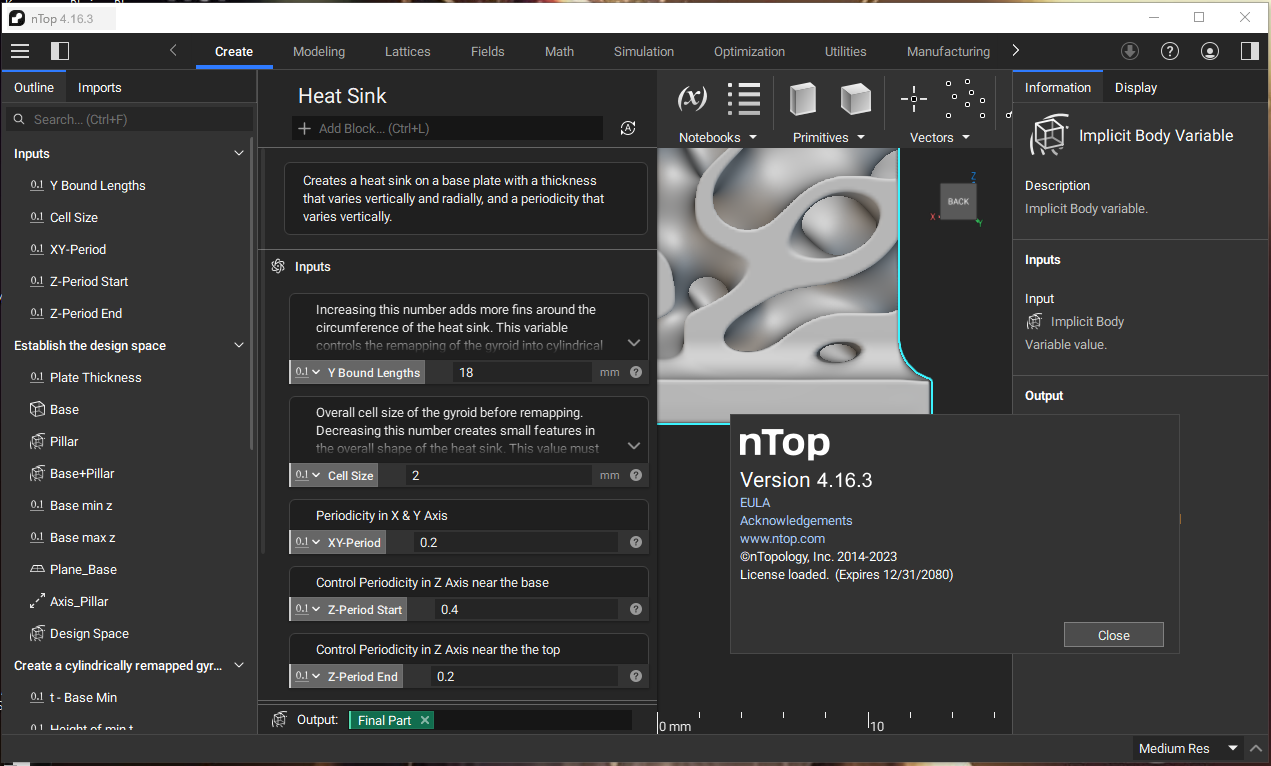Viewport: 1271px width, 766px height.
Task: Click the BACK view cube face
Action: click(x=958, y=201)
